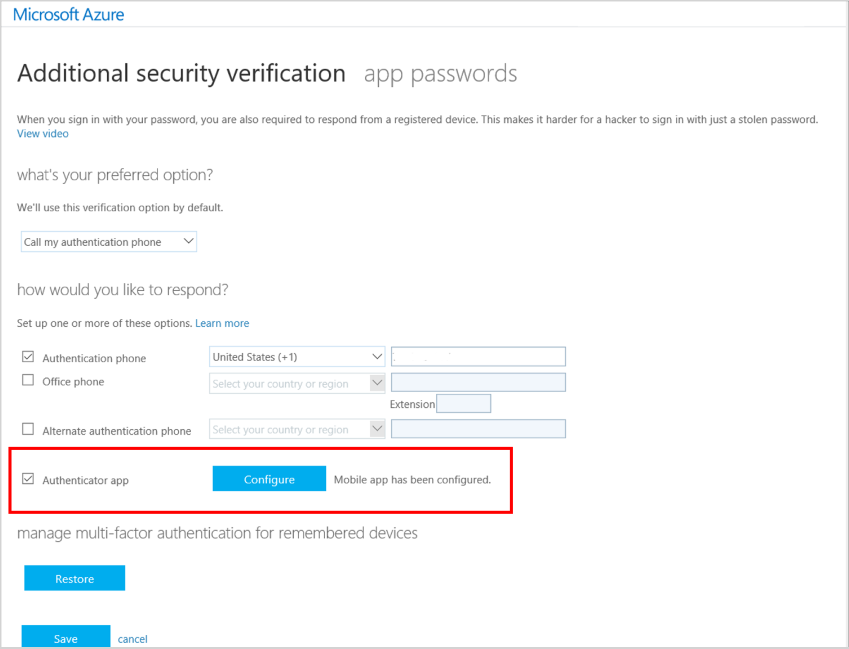This screenshot has height=649, width=849.
Task: Enable the Office phone checkbox
Action: click(x=28, y=381)
